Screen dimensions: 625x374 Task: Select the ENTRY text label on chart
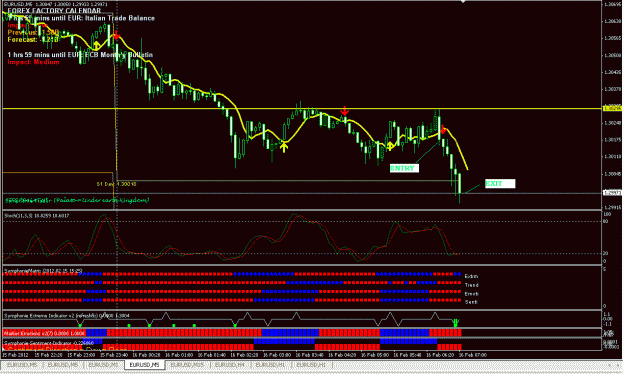(x=404, y=168)
